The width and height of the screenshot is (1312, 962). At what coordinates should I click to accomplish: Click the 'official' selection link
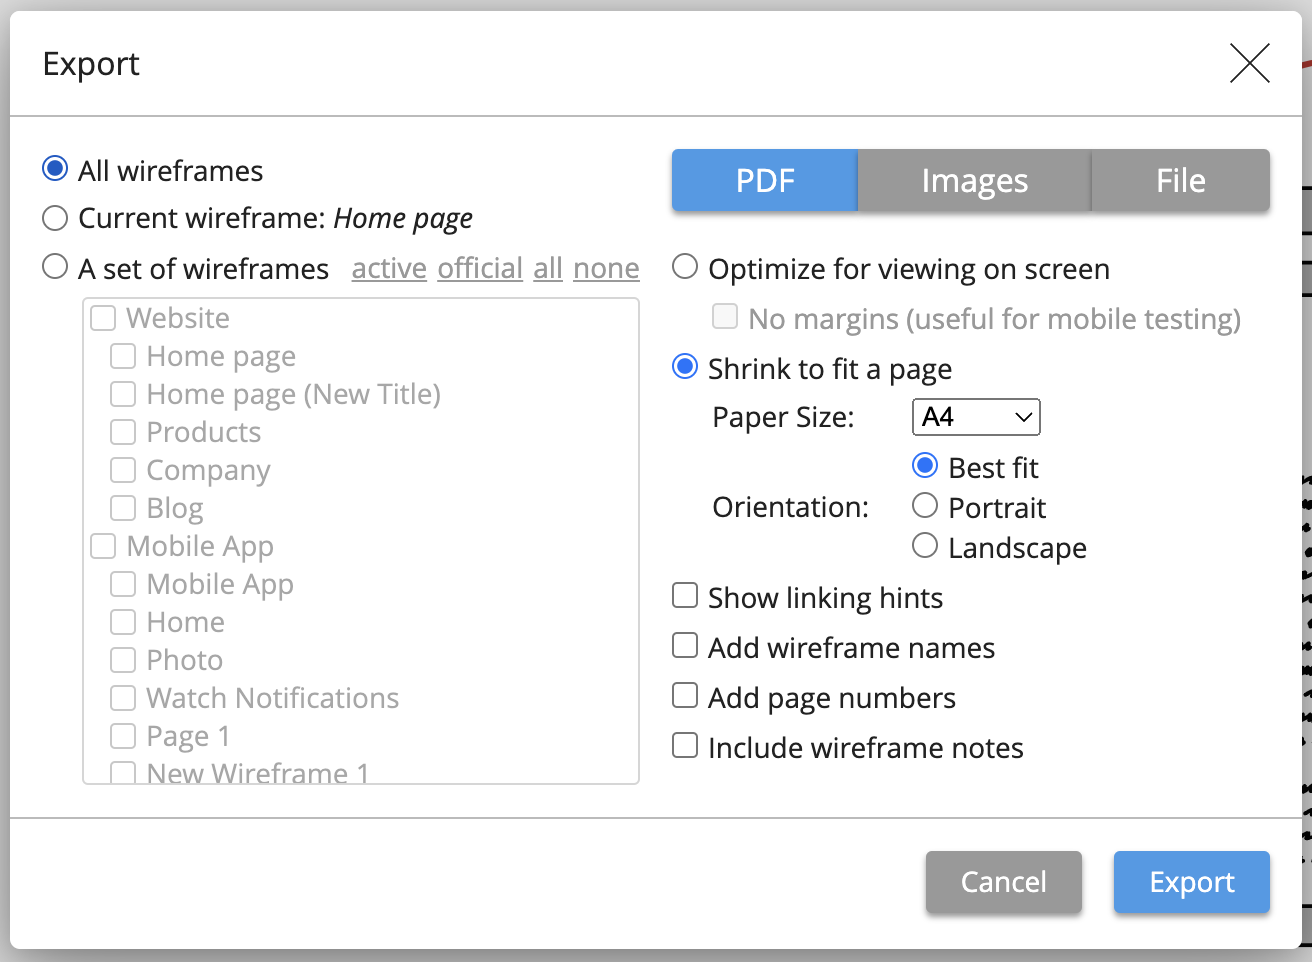click(480, 269)
